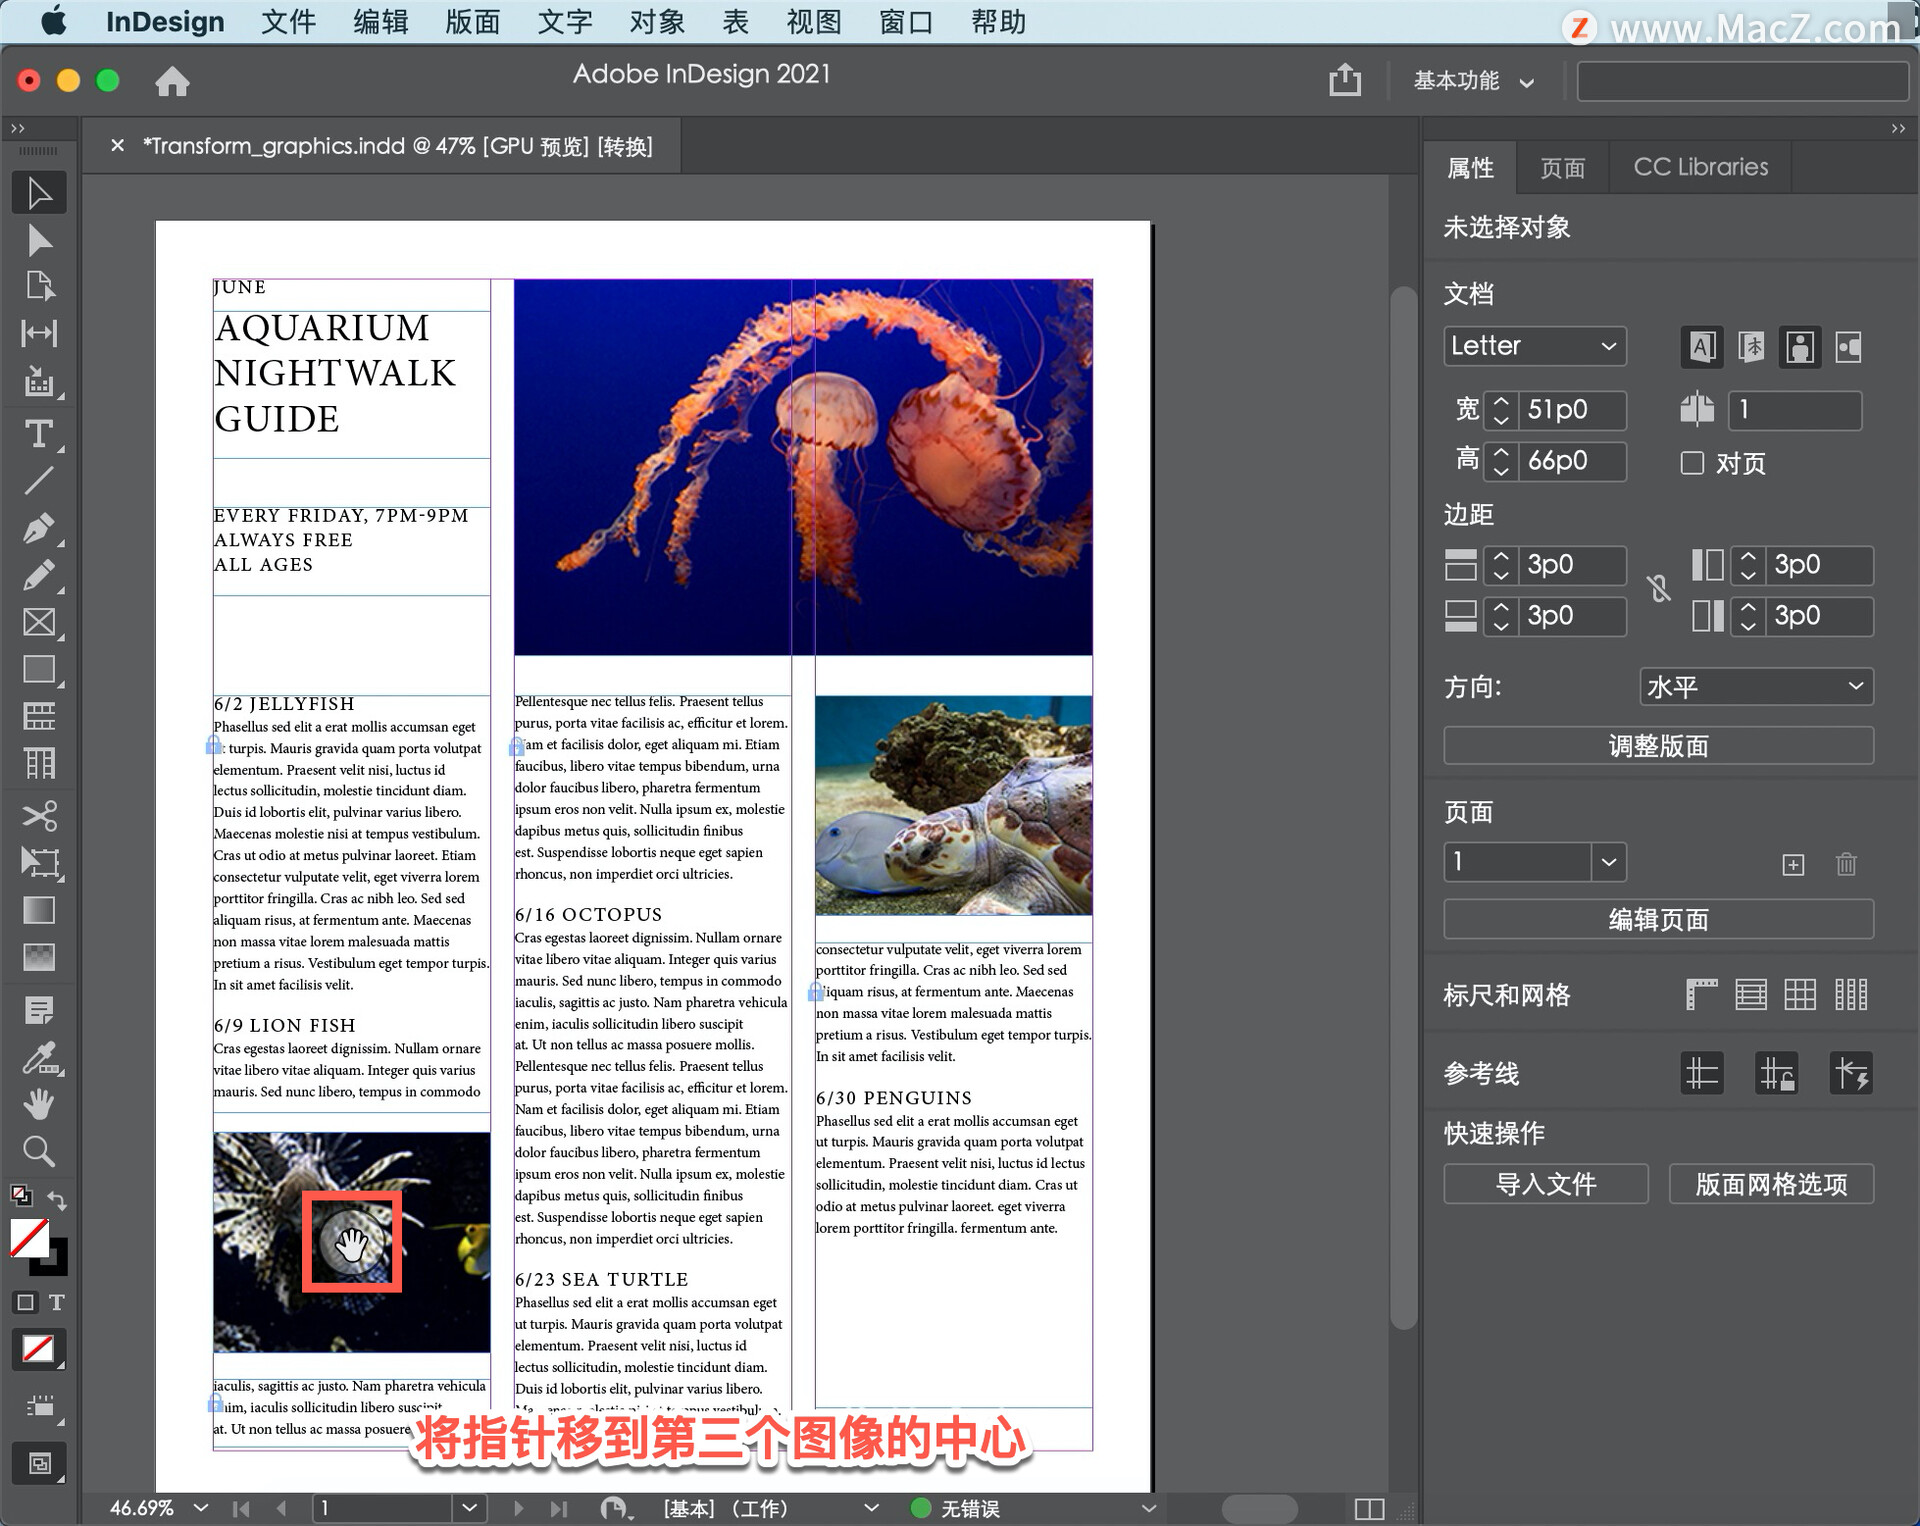Select the Pen tool
The height and width of the screenshot is (1526, 1920).
click(39, 528)
